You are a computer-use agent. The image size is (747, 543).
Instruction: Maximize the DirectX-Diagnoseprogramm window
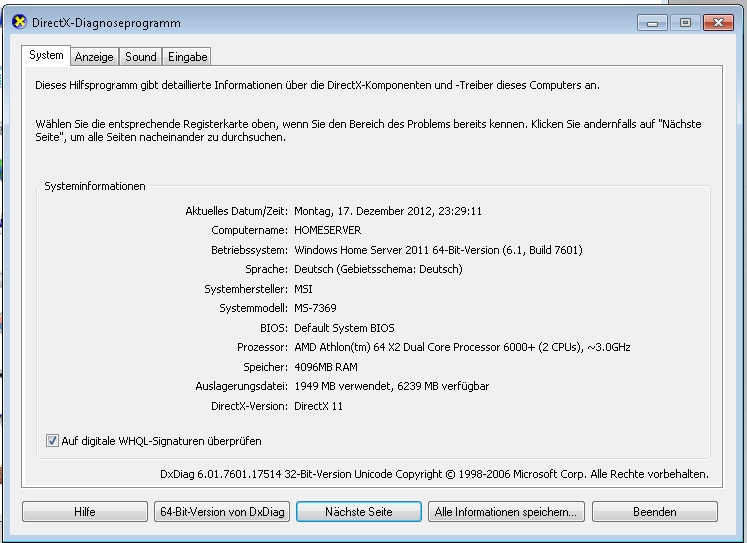[x=685, y=22]
